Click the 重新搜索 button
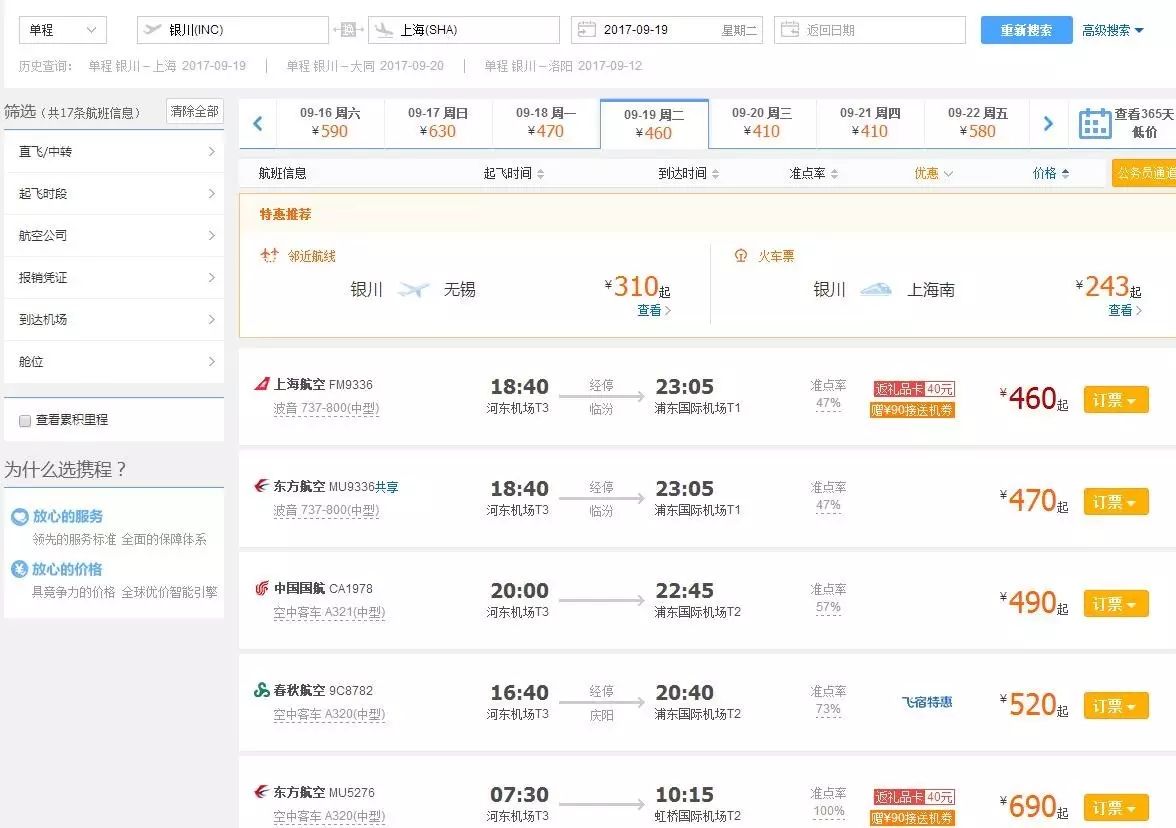 pos(1026,30)
